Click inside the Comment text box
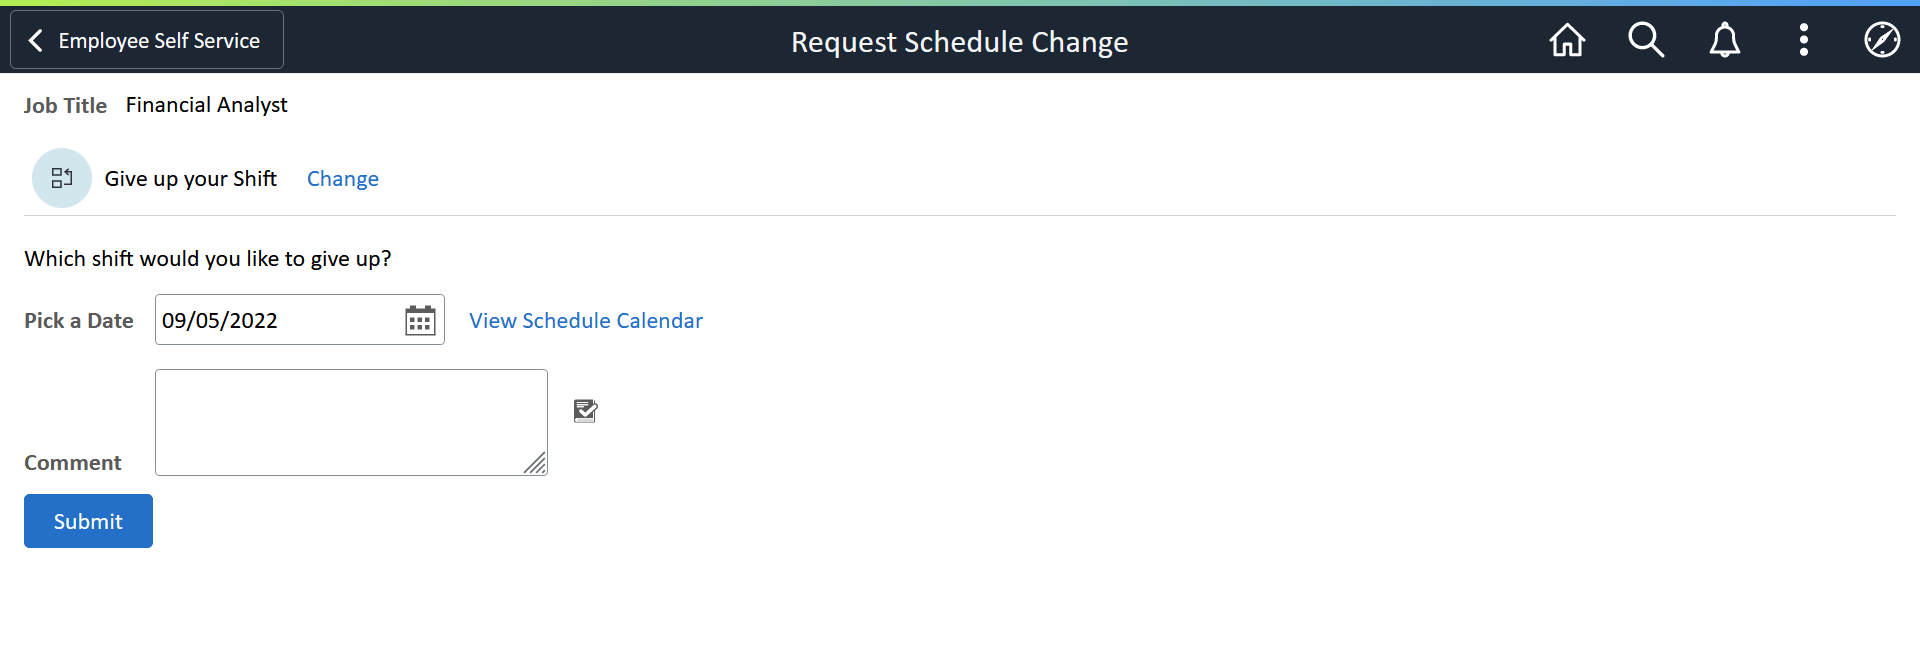 [x=350, y=420]
